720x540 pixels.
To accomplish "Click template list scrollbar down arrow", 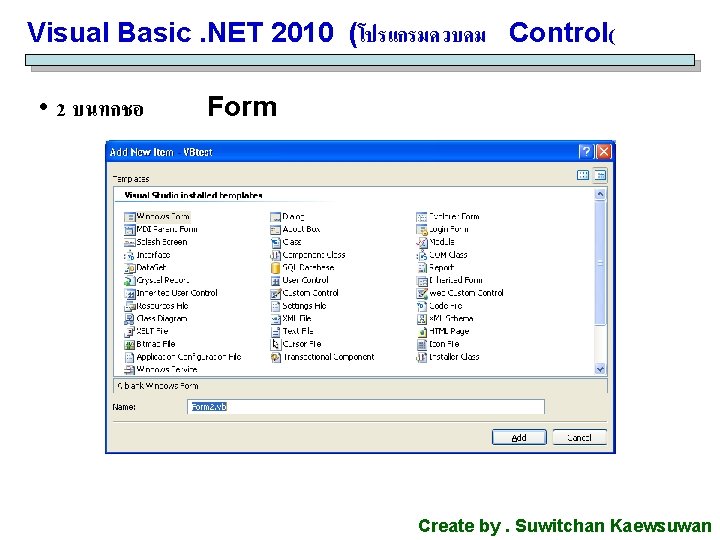I will [x=600, y=369].
